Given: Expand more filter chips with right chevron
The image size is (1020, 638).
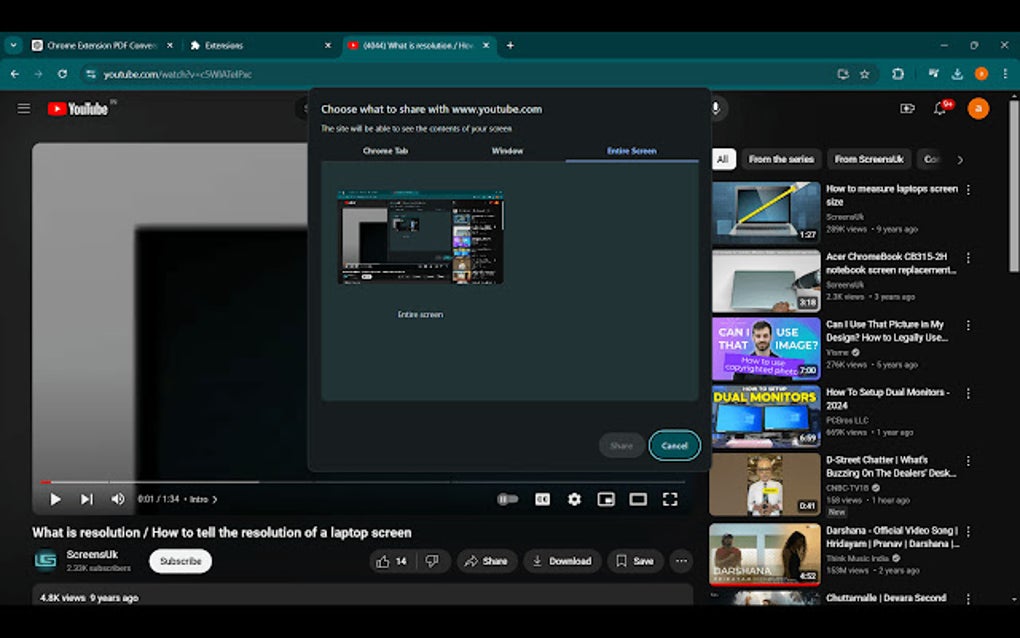Looking at the screenshot, I should coord(959,159).
